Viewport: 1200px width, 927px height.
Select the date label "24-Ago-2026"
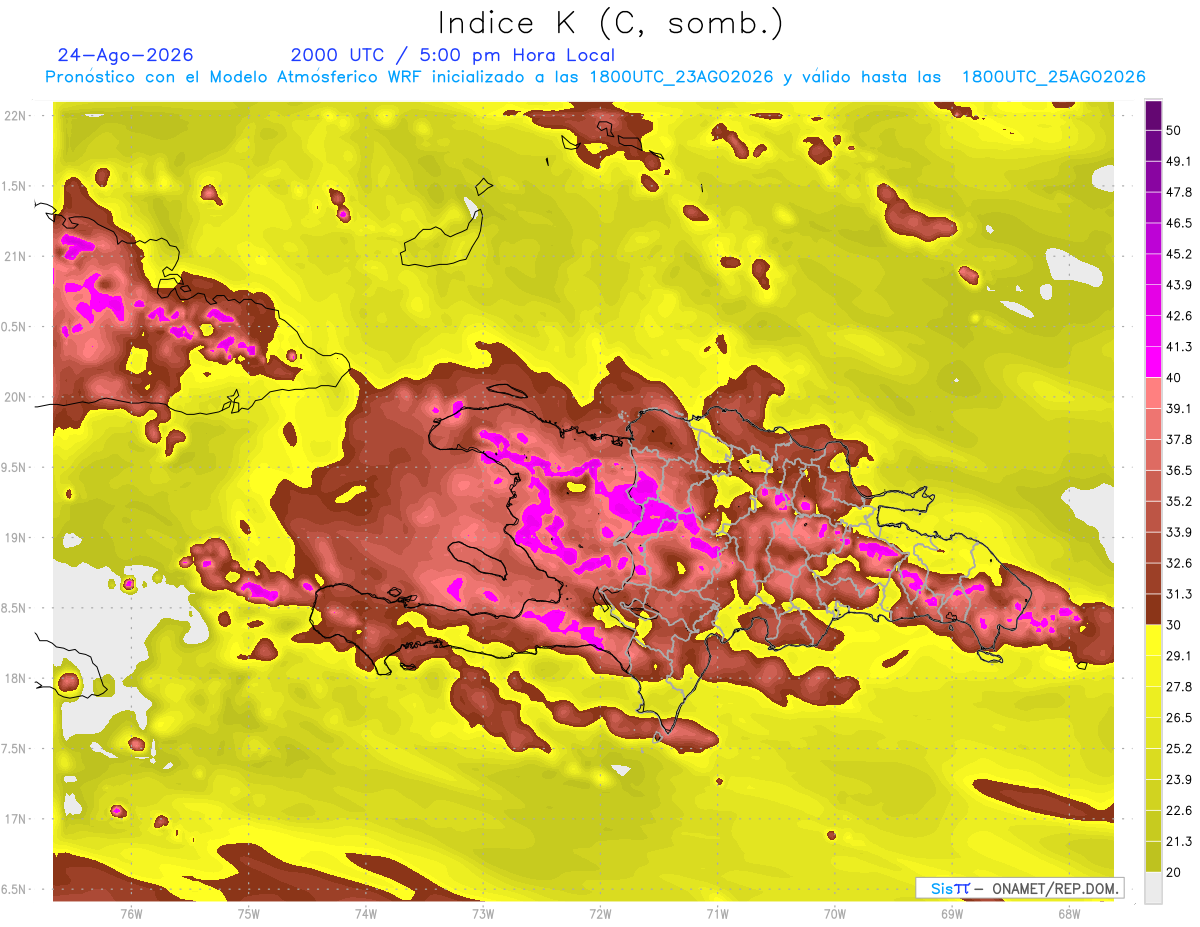click(x=126, y=55)
